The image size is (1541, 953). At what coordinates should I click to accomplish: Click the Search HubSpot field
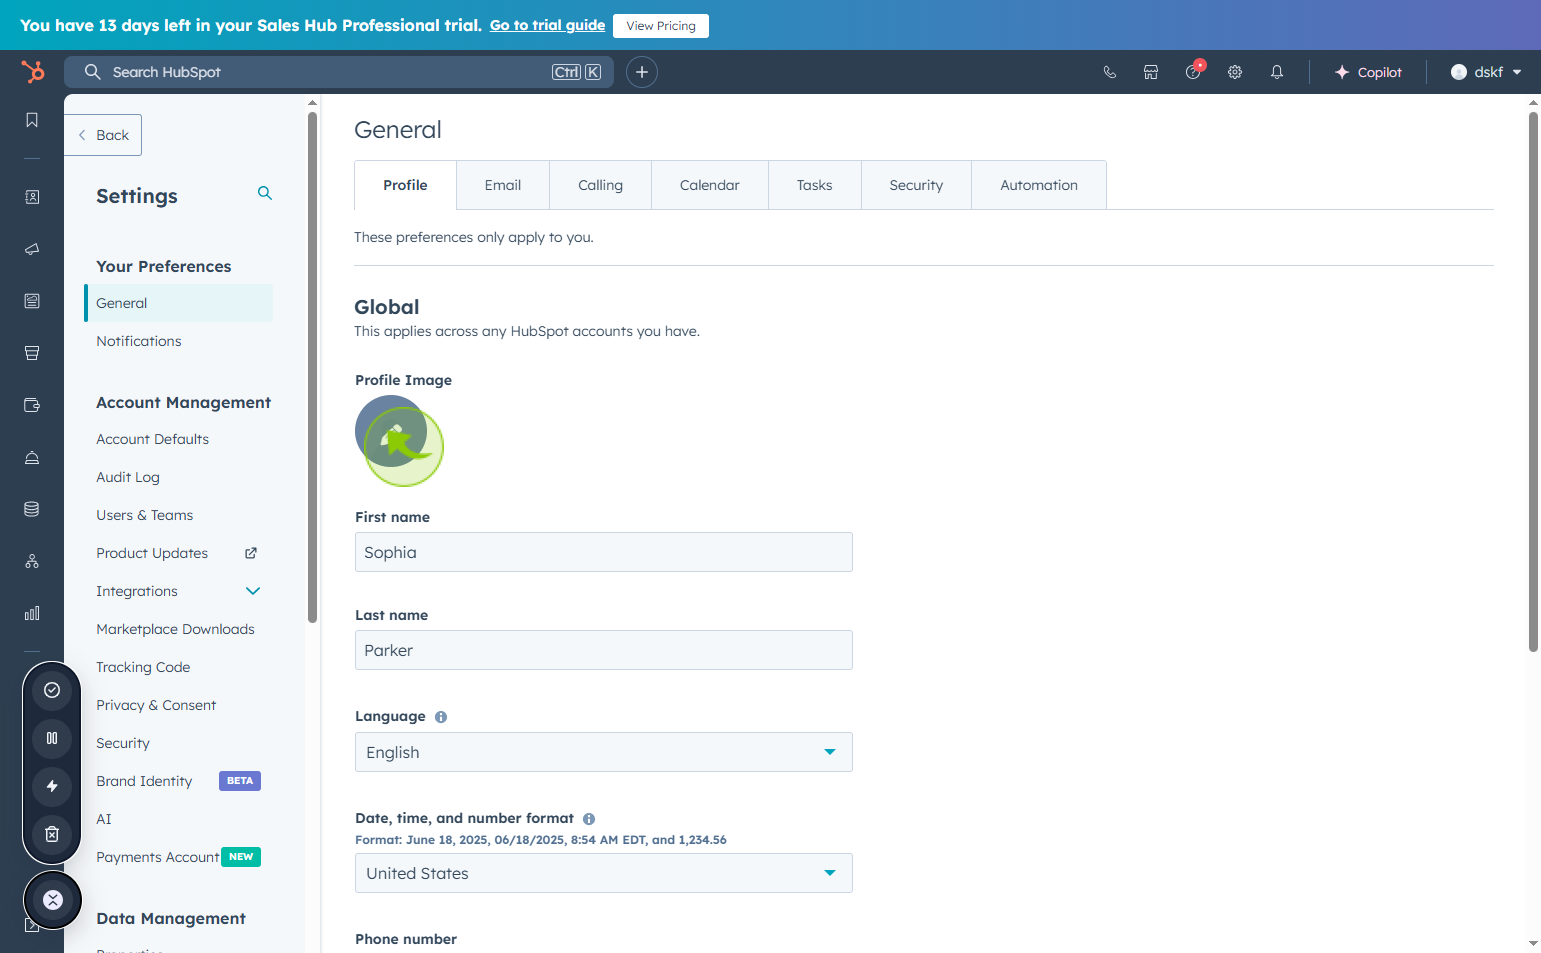point(339,72)
